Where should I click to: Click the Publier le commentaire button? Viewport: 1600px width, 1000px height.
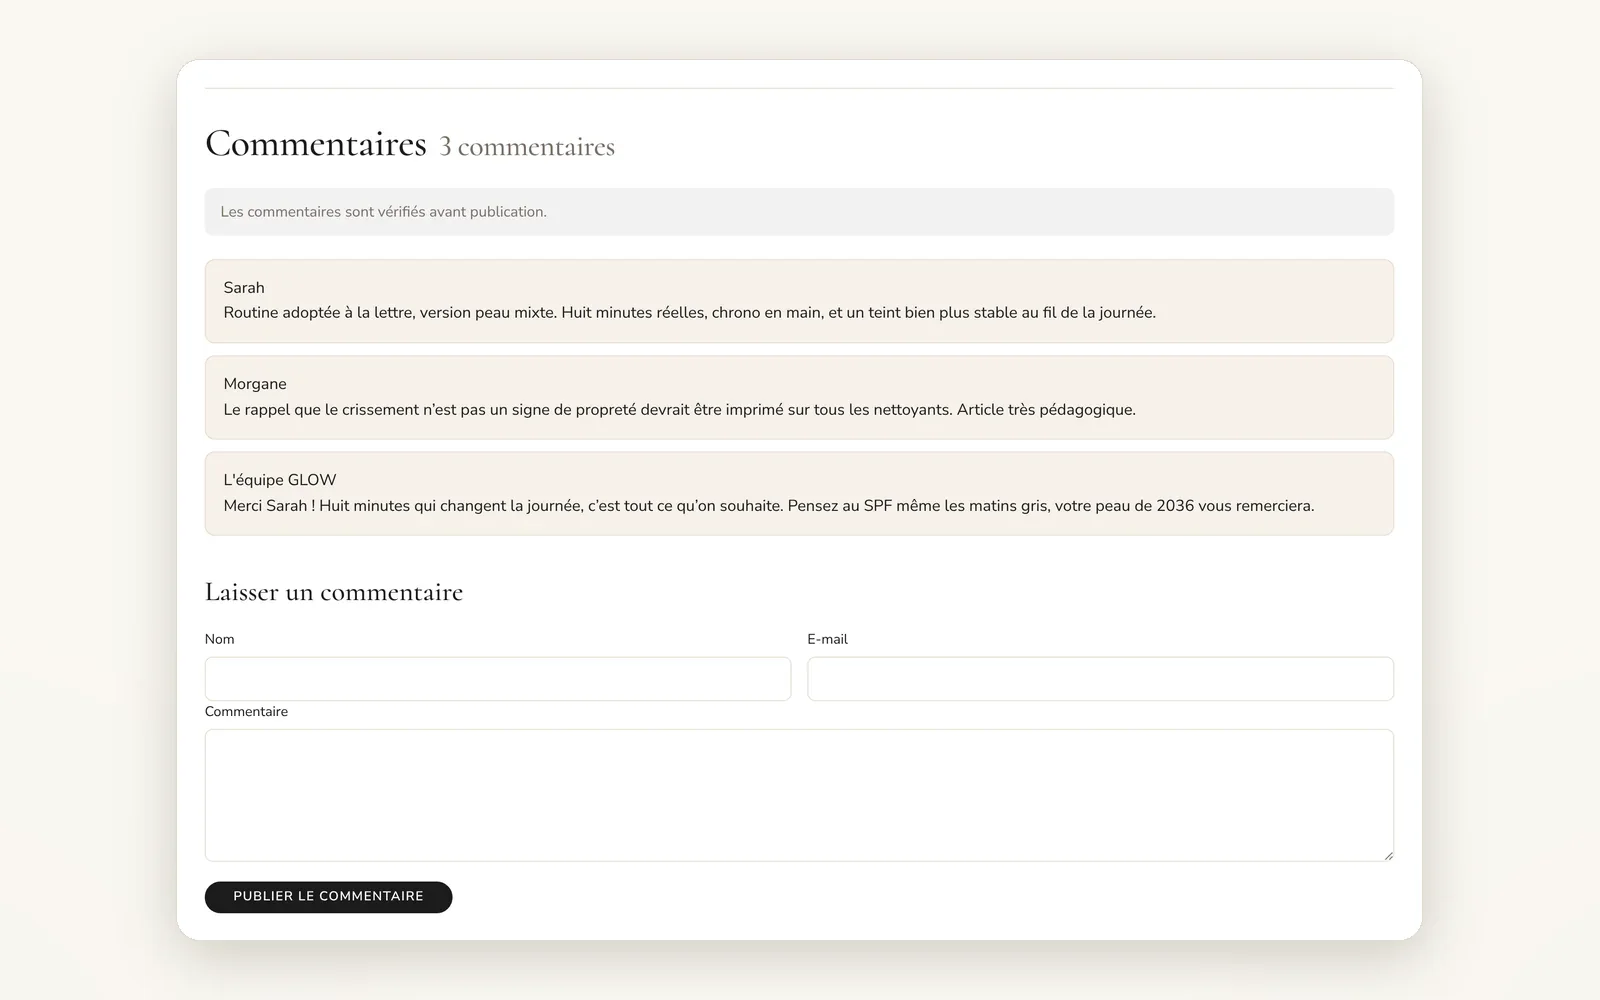(328, 897)
